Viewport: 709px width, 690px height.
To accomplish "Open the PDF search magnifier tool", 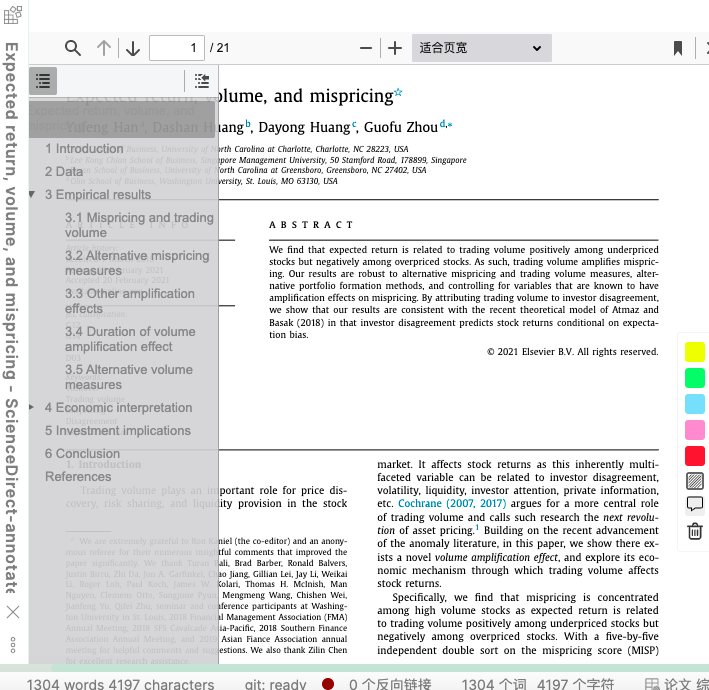I will pyautogui.click(x=73, y=48).
